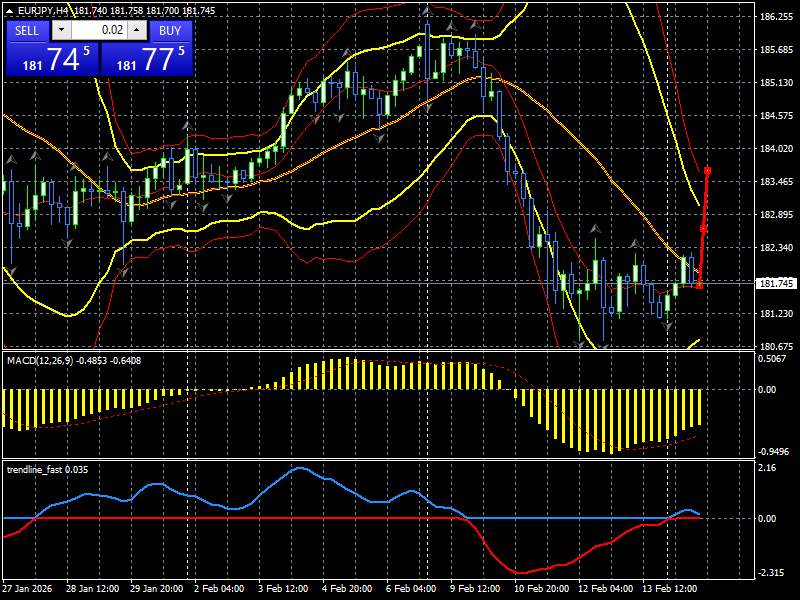Click the 6 Feb 04:00 time label
The image size is (800, 600).
click(x=411, y=588)
